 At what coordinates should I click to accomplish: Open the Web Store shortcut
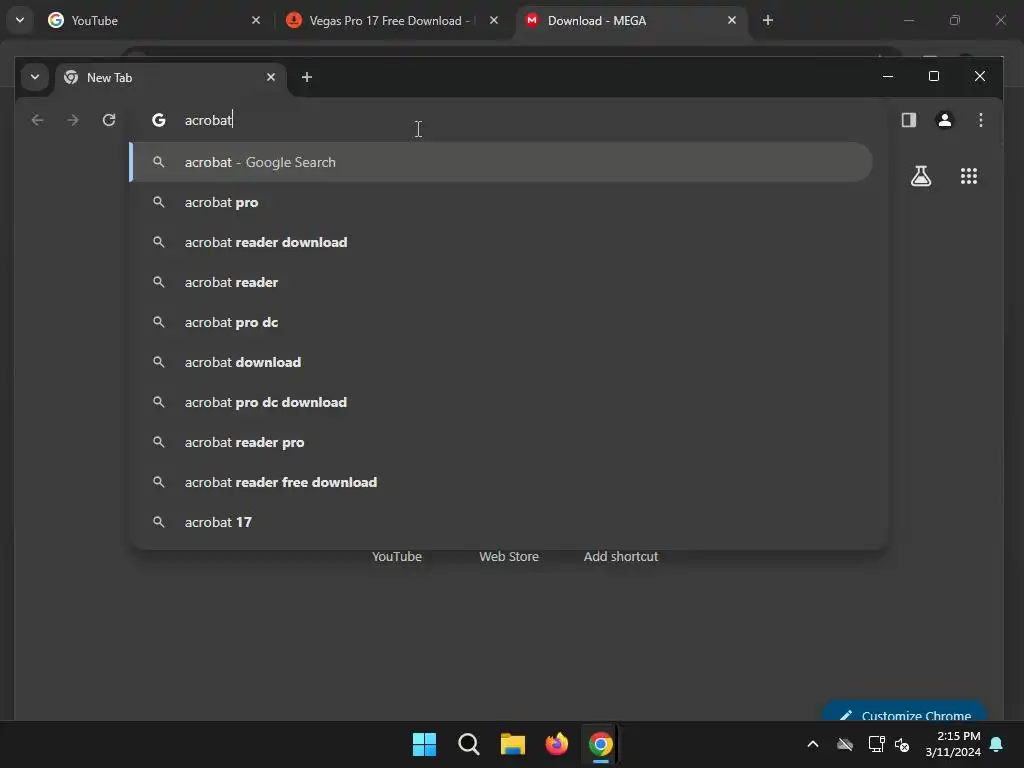tap(509, 556)
